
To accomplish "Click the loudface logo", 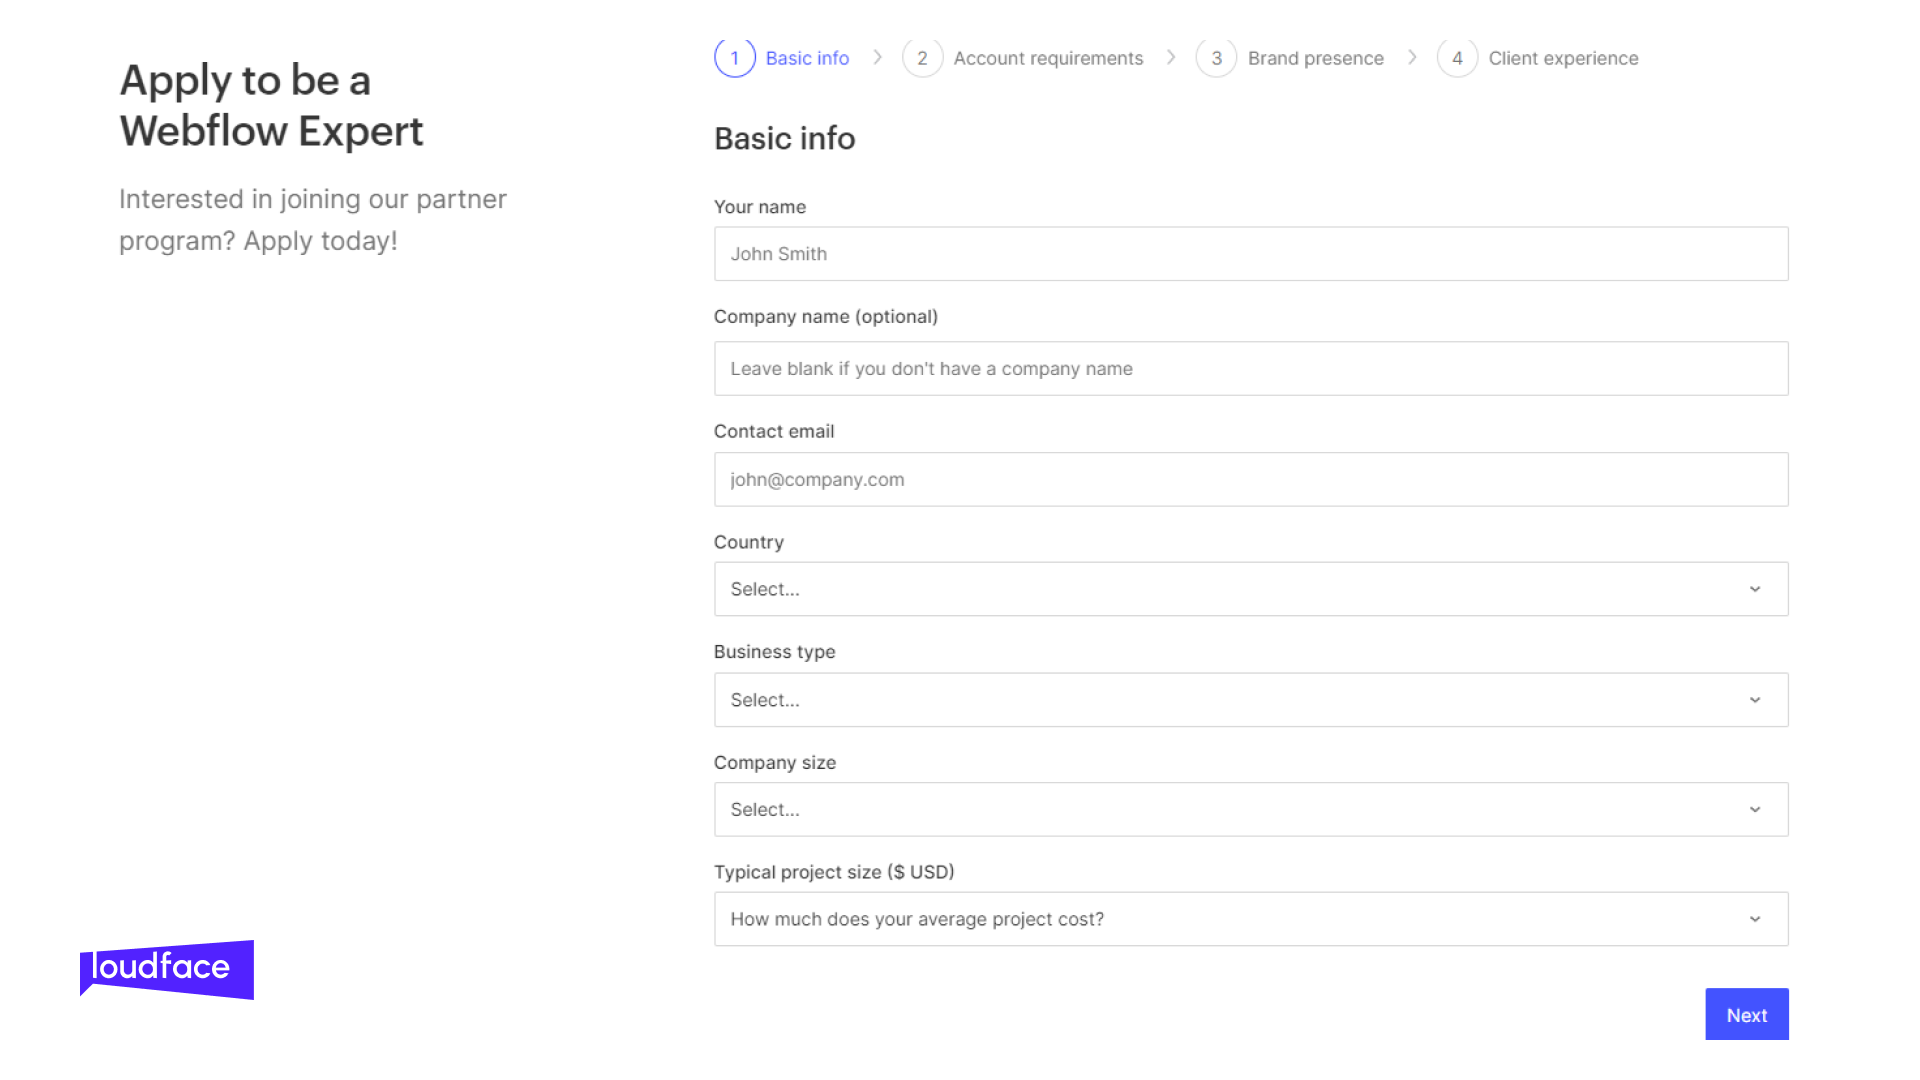I will [166, 968].
